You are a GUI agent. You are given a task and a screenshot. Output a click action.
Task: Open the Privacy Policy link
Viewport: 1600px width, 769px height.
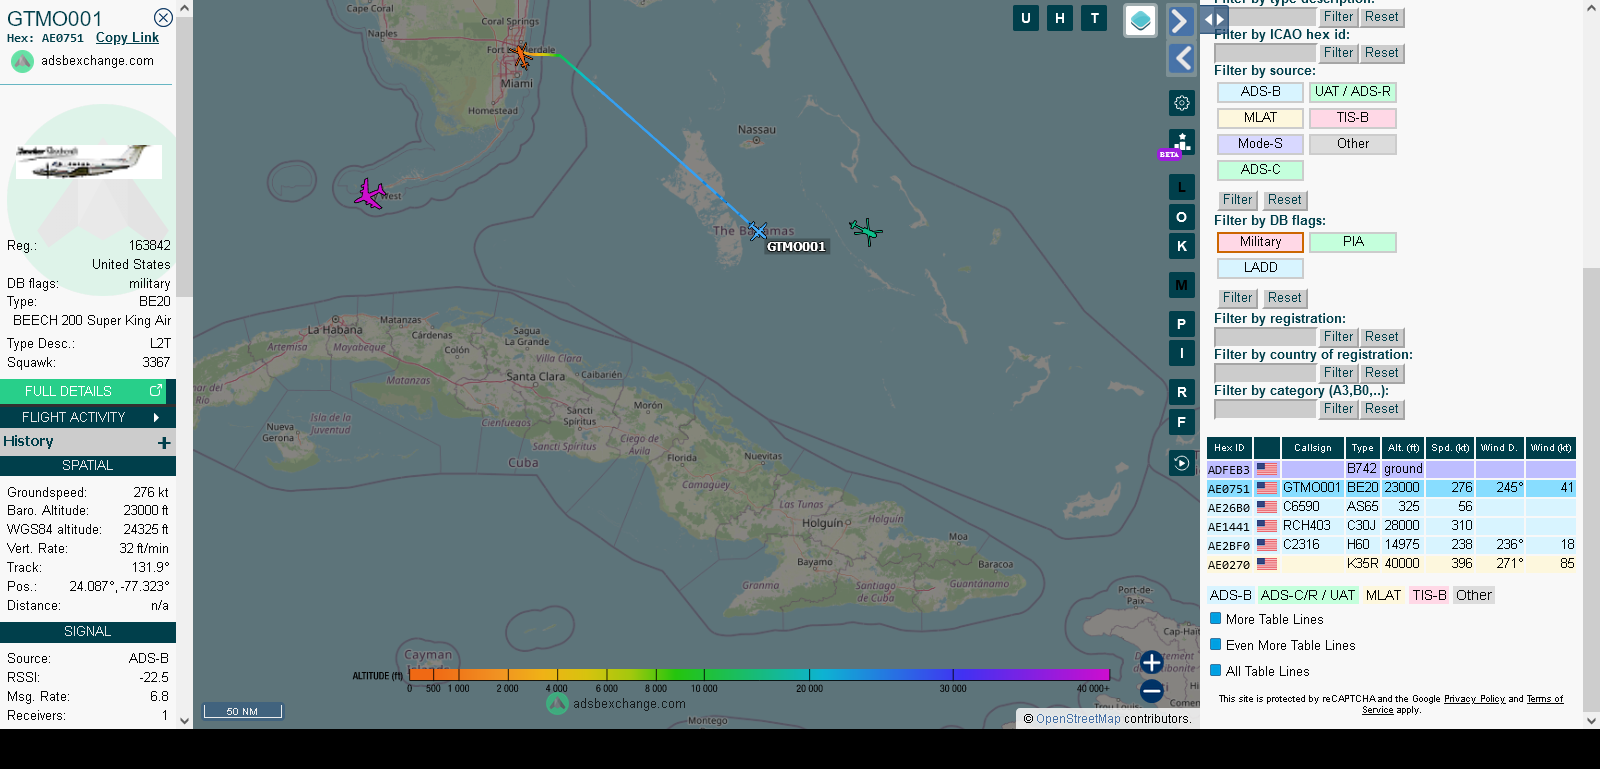click(1474, 699)
